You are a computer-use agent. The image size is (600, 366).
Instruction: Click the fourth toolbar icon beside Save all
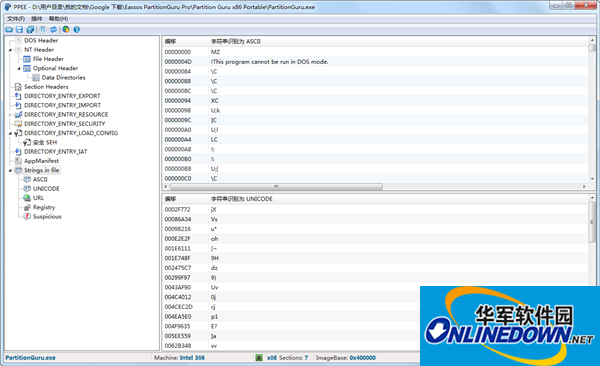[x=42, y=29]
